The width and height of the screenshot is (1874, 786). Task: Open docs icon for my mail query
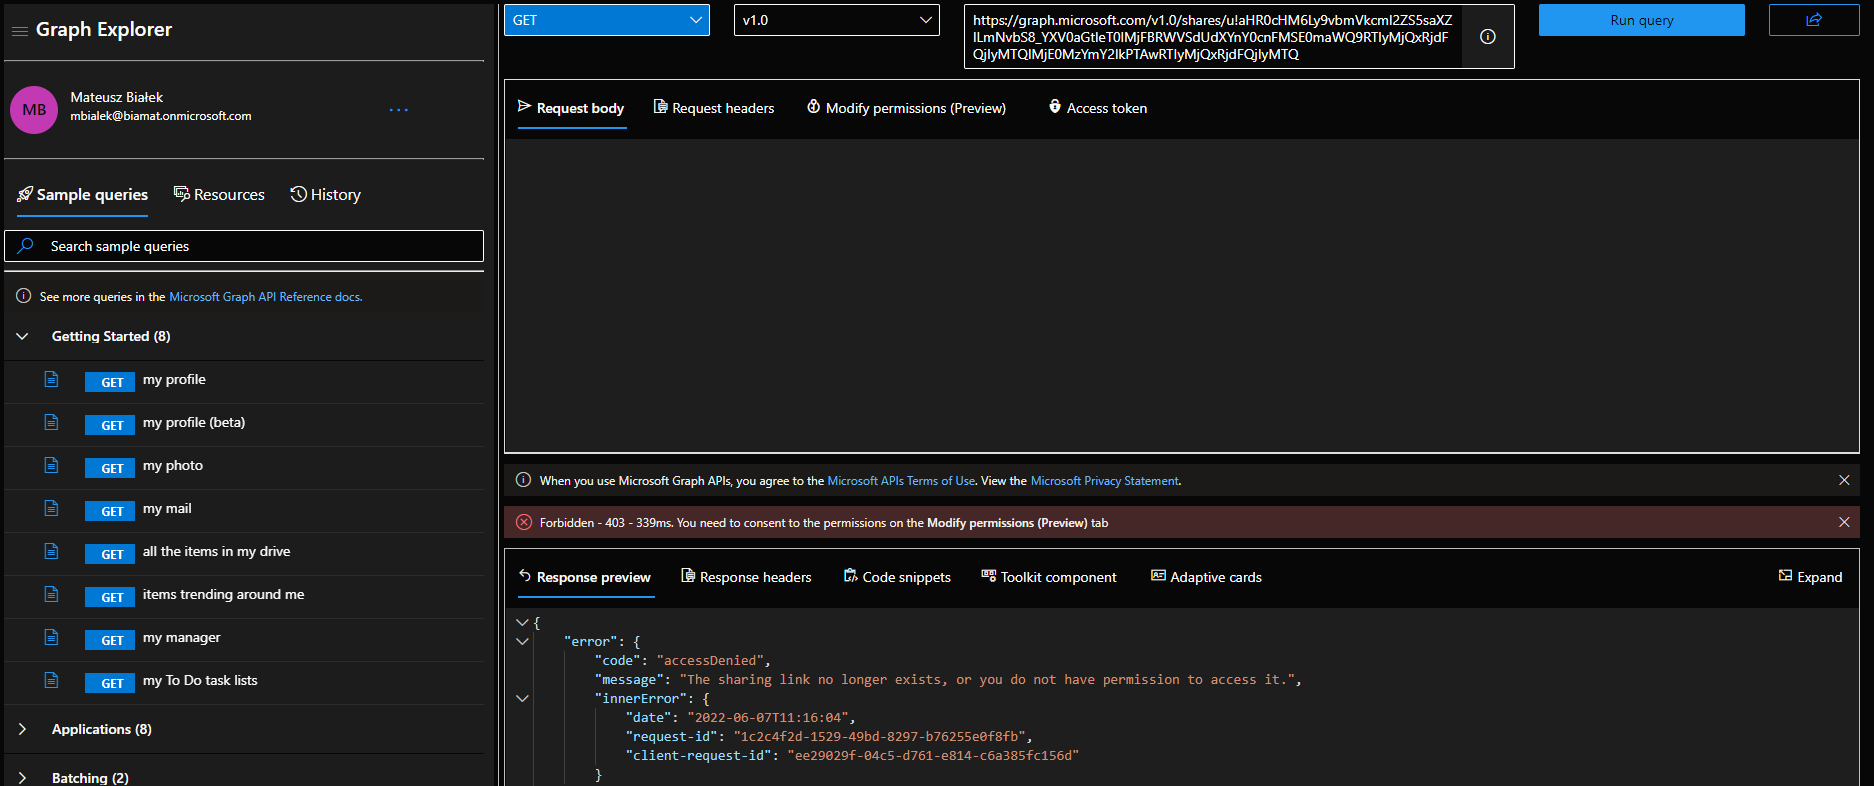[x=51, y=508]
